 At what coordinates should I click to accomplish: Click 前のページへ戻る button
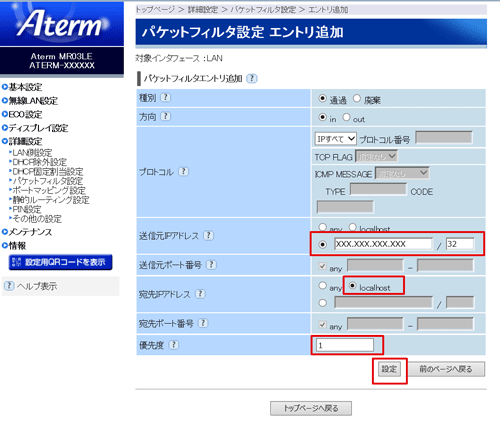pyautogui.click(x=446, y=369)
